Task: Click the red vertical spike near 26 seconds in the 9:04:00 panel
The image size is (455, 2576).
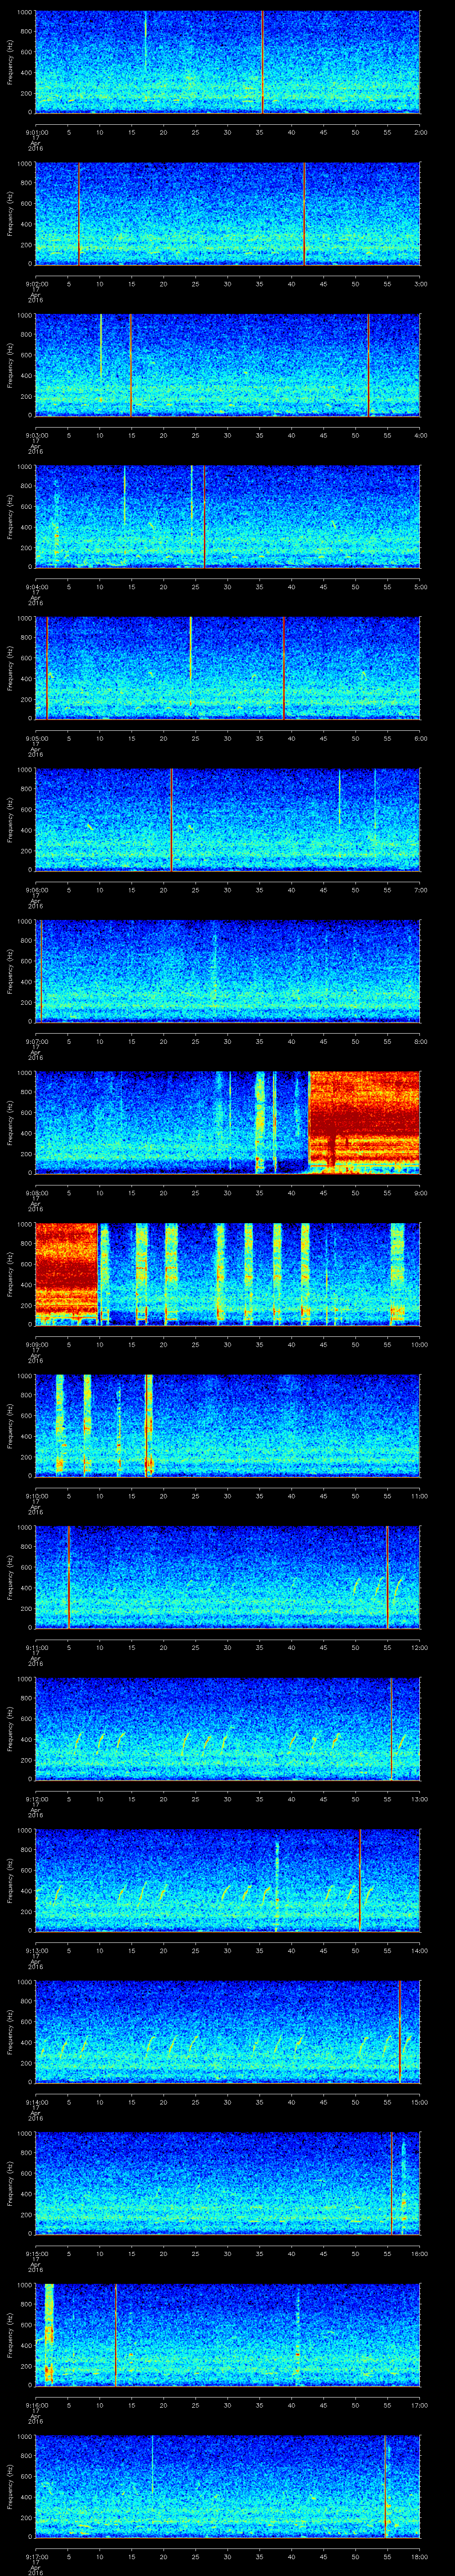Action: pos(204,517)
